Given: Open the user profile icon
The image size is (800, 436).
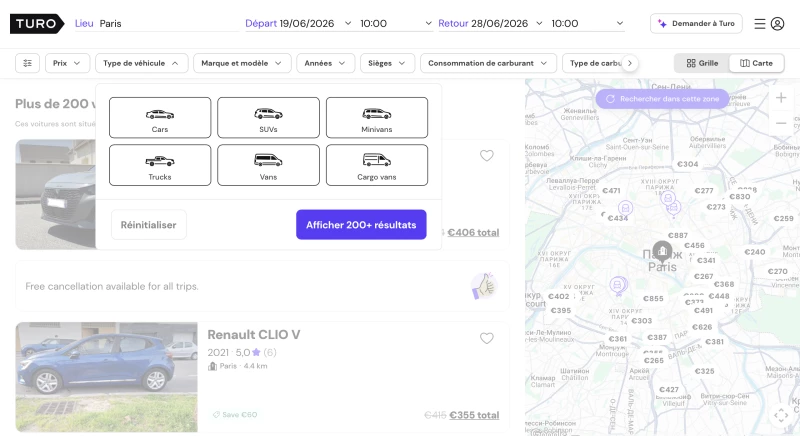Looking at the screenshot, I should pyautogui.click(x=777, y=24).
